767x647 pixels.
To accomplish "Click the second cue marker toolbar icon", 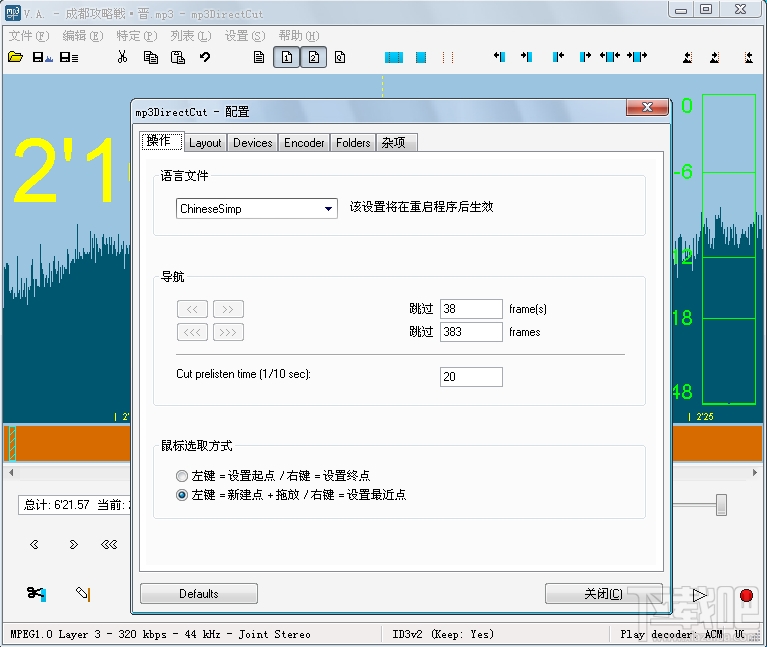I will point(715,57).
